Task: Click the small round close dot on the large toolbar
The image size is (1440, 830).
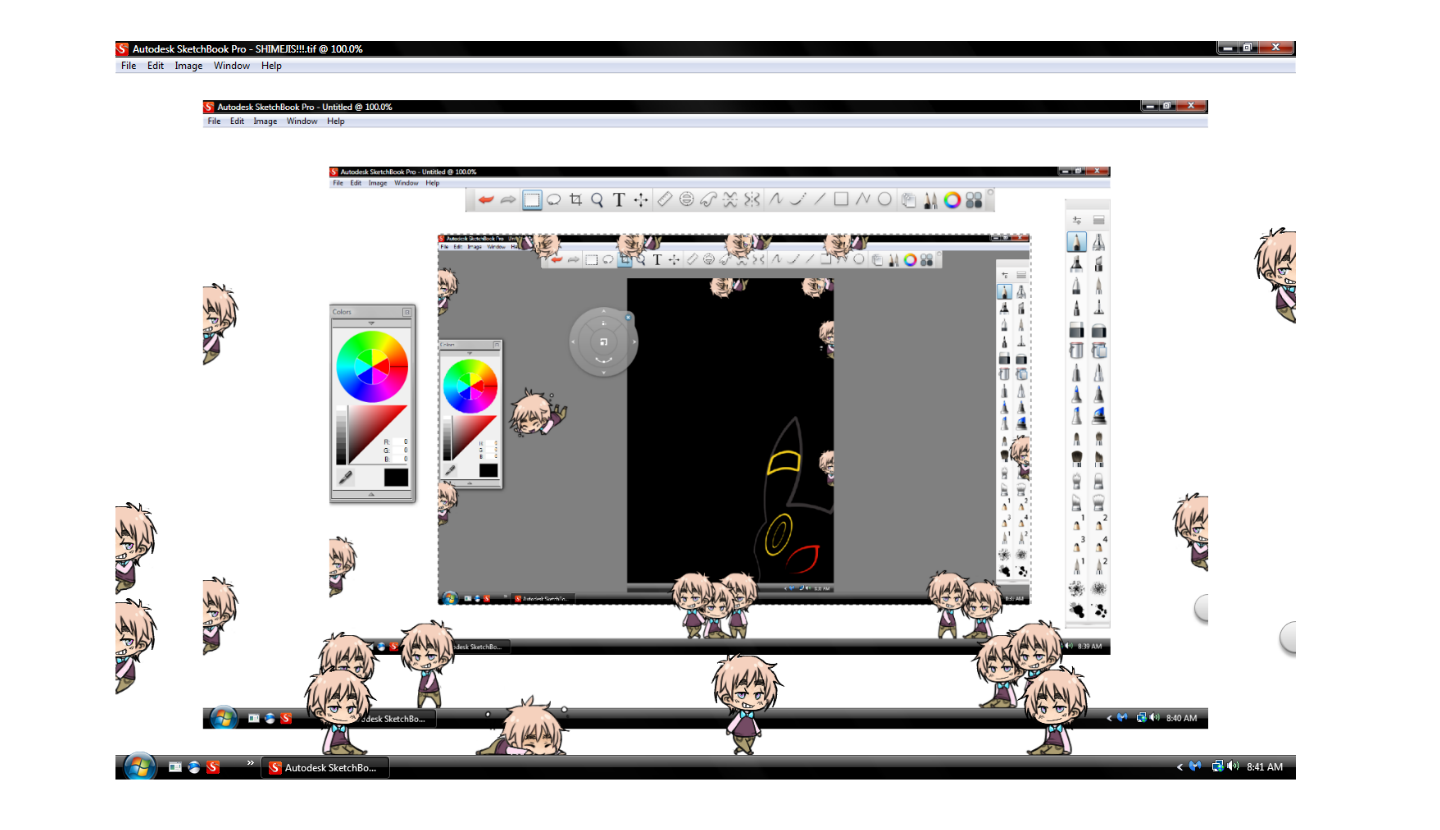Action: click(x=990, y=191)
